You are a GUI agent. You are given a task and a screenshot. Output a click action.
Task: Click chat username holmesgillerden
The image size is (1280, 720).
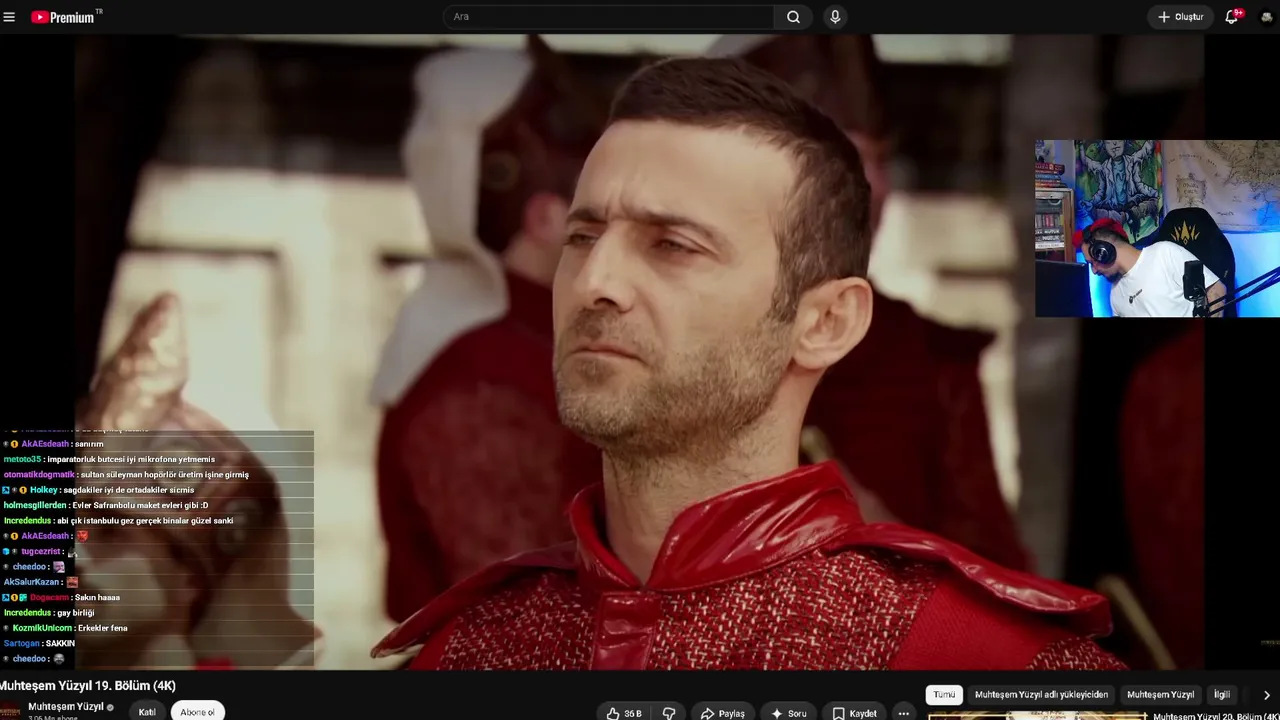[35, 505]
